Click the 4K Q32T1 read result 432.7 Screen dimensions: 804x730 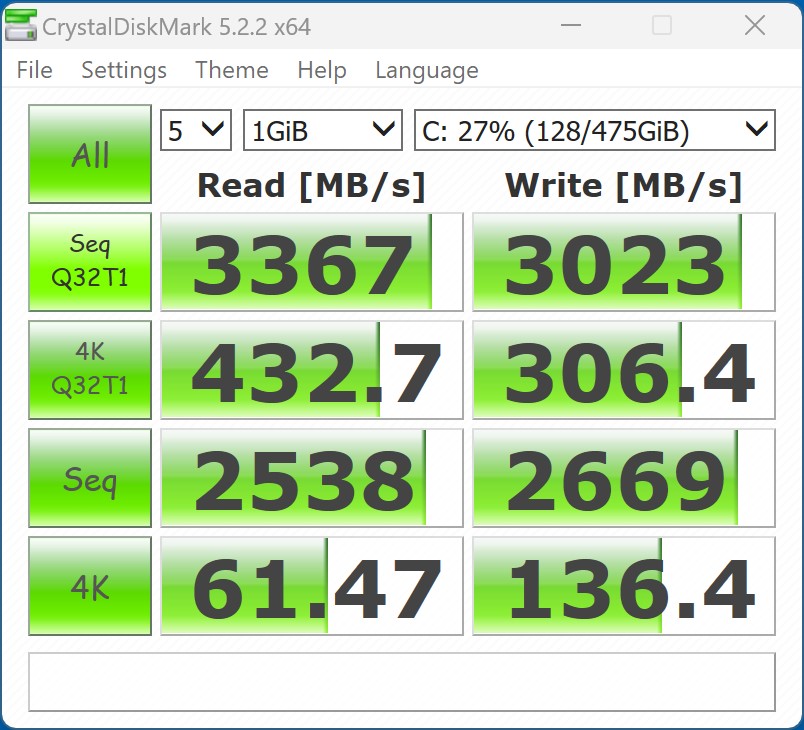point(312,370)
